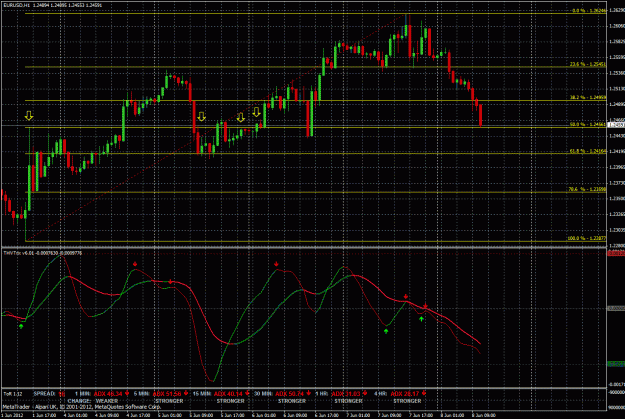Click the MetaQuotes Software Corp. copyright line

82,407
